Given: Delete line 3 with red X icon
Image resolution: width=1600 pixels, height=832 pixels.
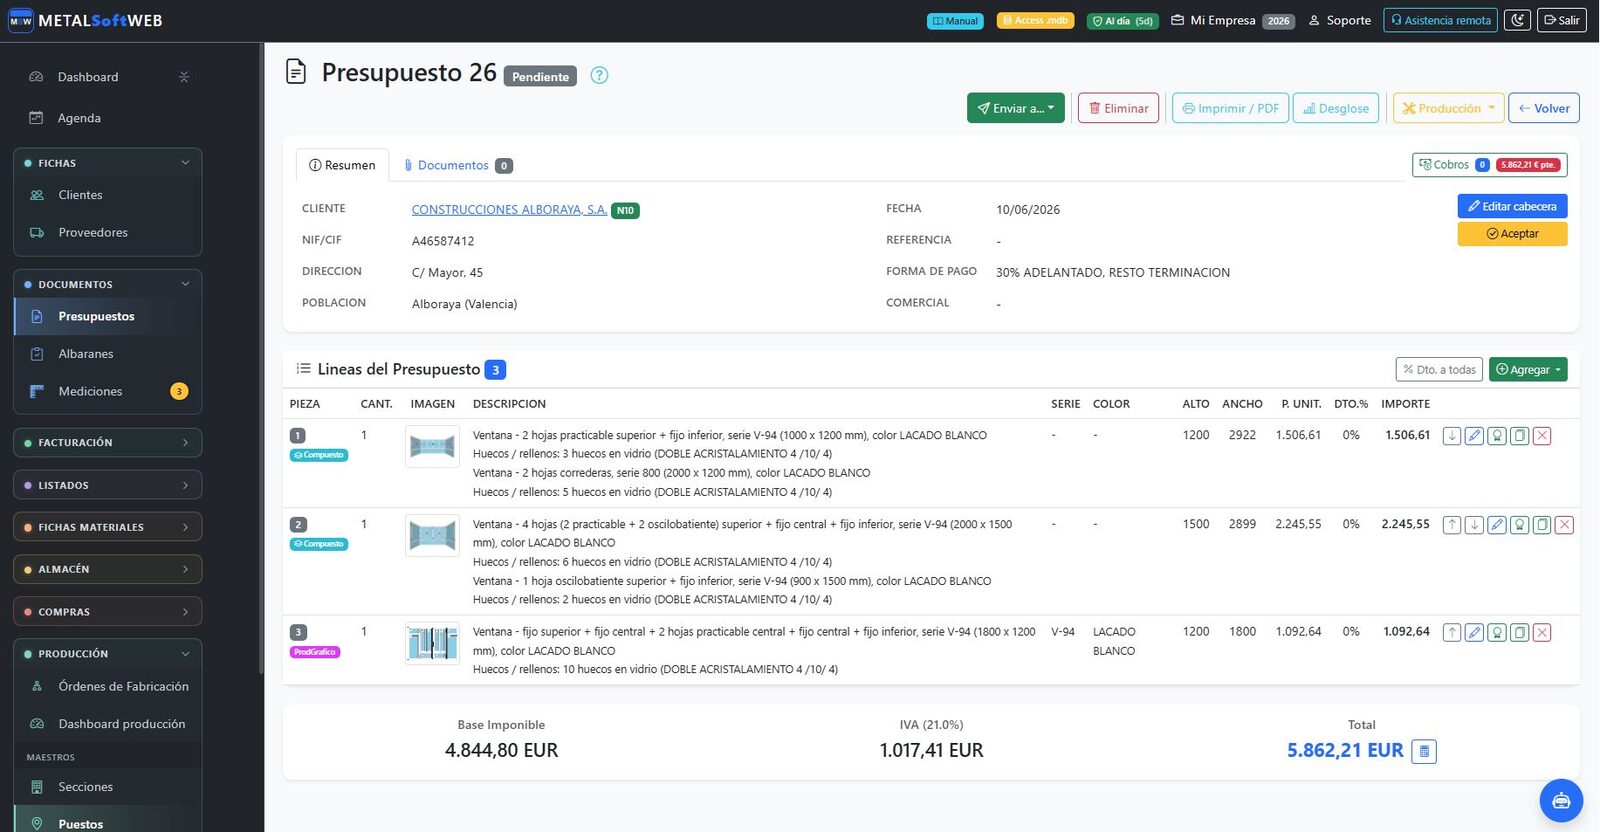Looking at the screenshot, I should tap(1542, 633).
